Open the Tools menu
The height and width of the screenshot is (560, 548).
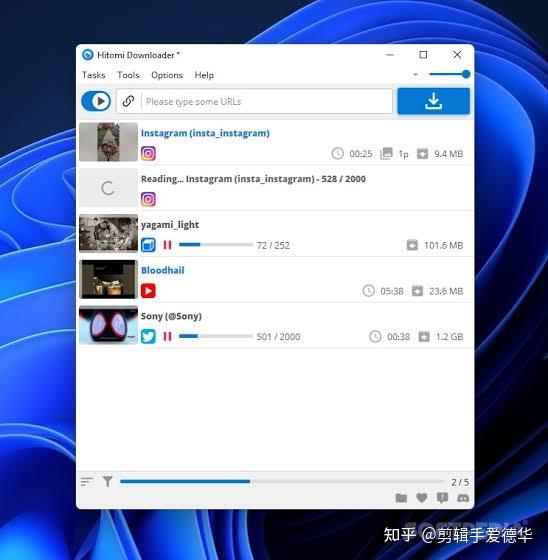(128, 75)
